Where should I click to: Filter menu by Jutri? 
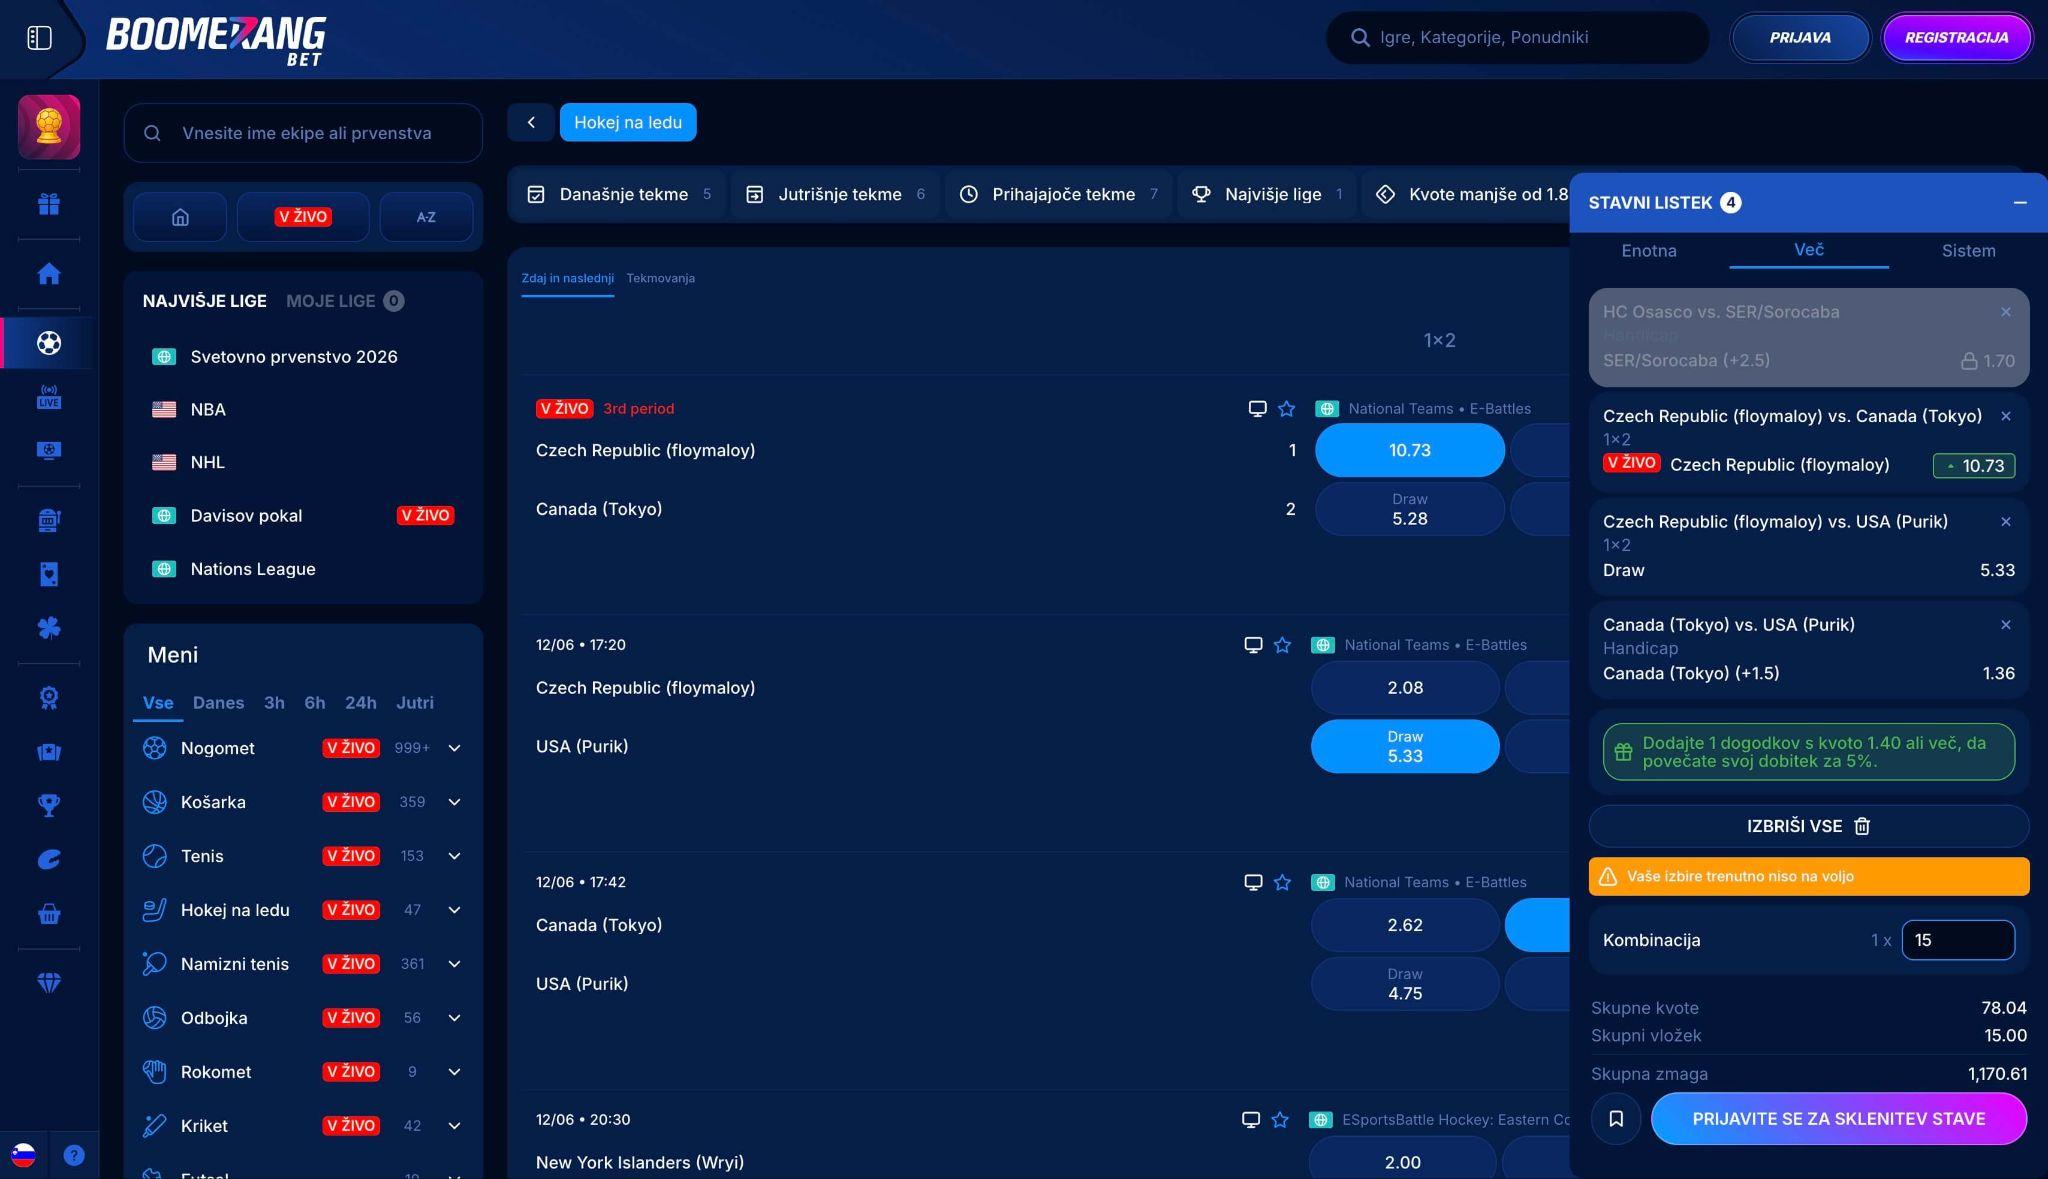[415, 703]
